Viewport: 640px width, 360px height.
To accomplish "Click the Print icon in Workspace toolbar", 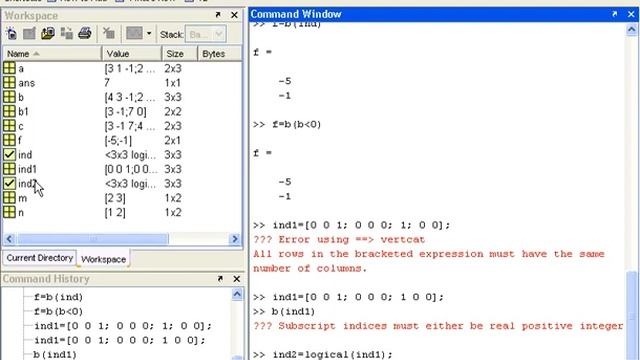I will [85, 33].
